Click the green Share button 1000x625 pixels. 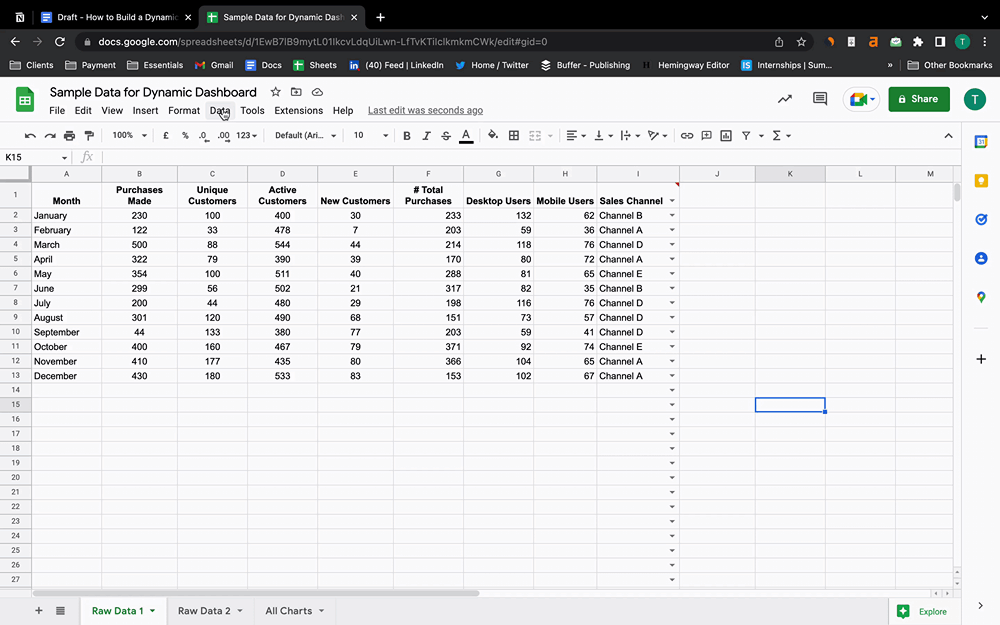click(x=918, y=99)
